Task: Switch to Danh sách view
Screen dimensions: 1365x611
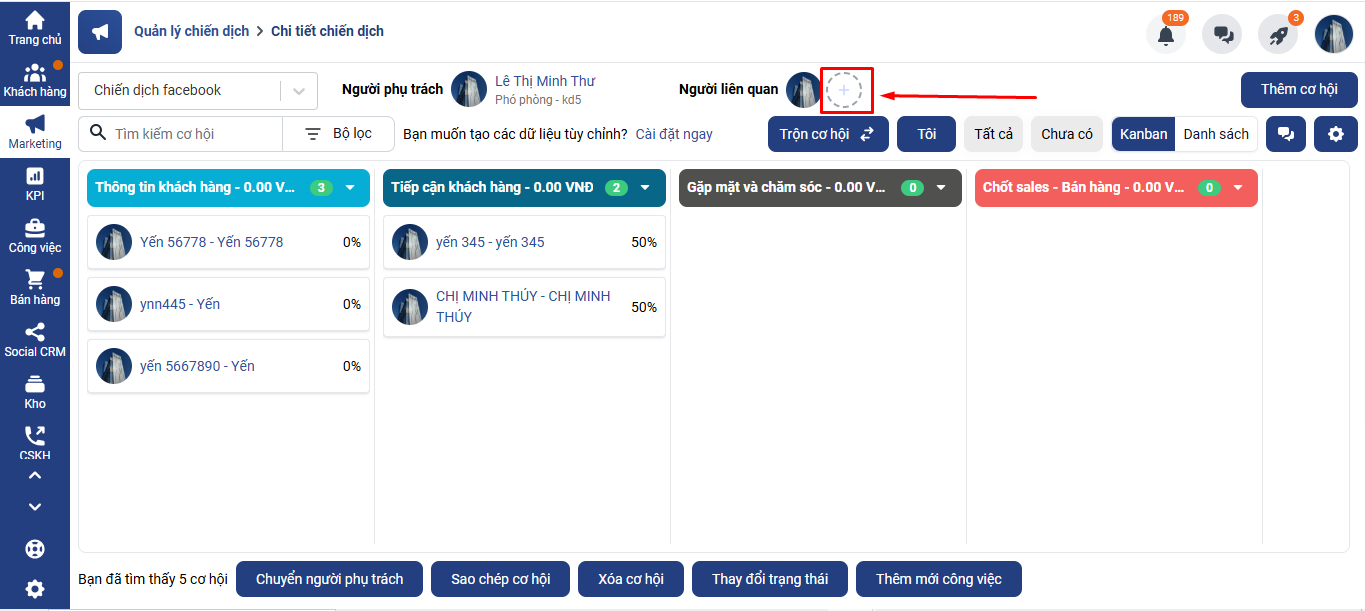Action: click(x=1216, y=134)
